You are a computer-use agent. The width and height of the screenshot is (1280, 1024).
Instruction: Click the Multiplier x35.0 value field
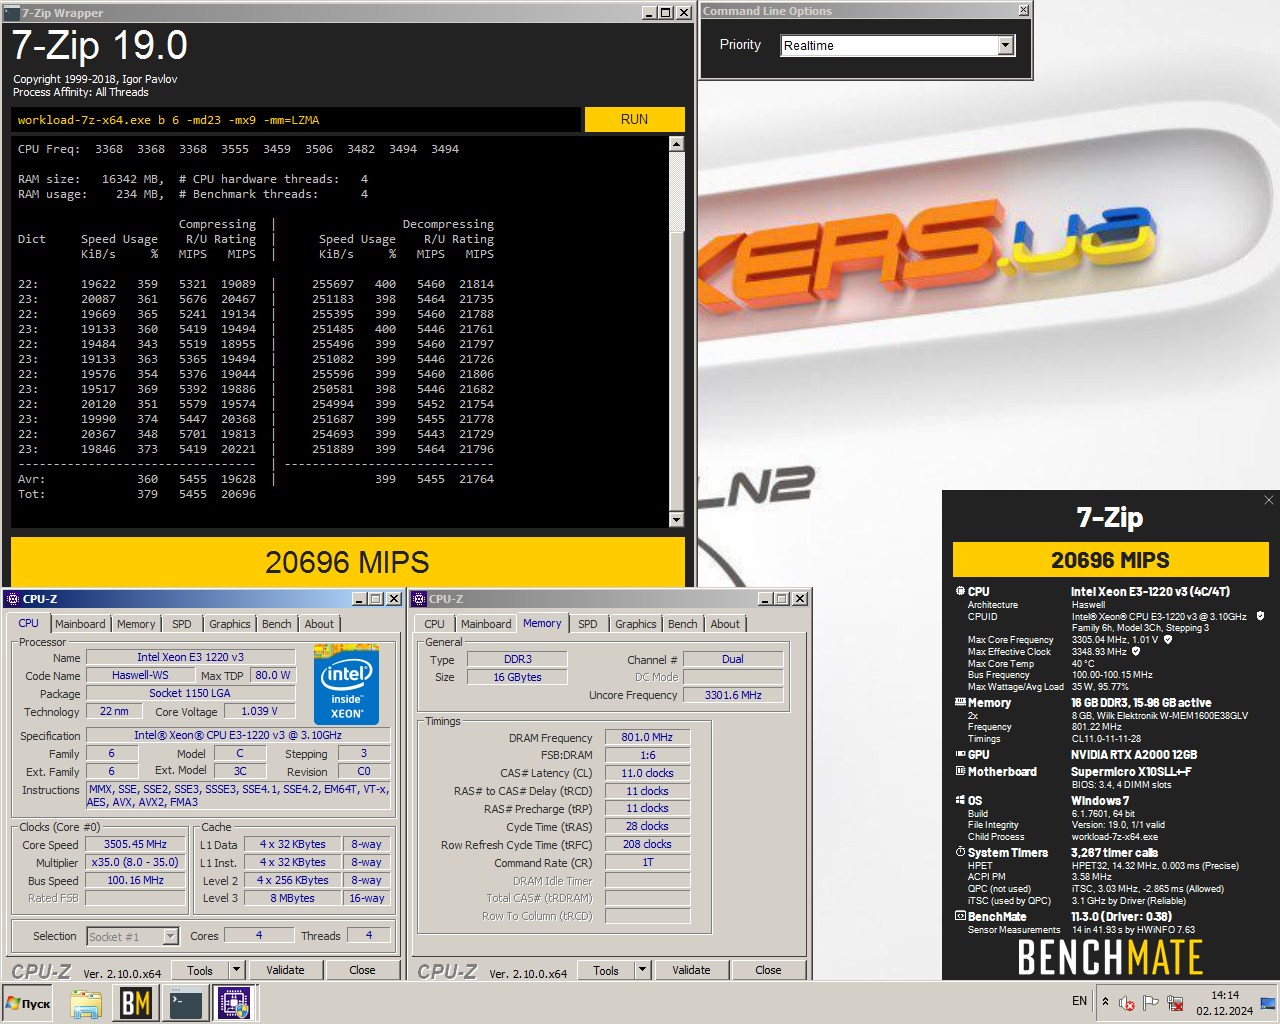135,862
